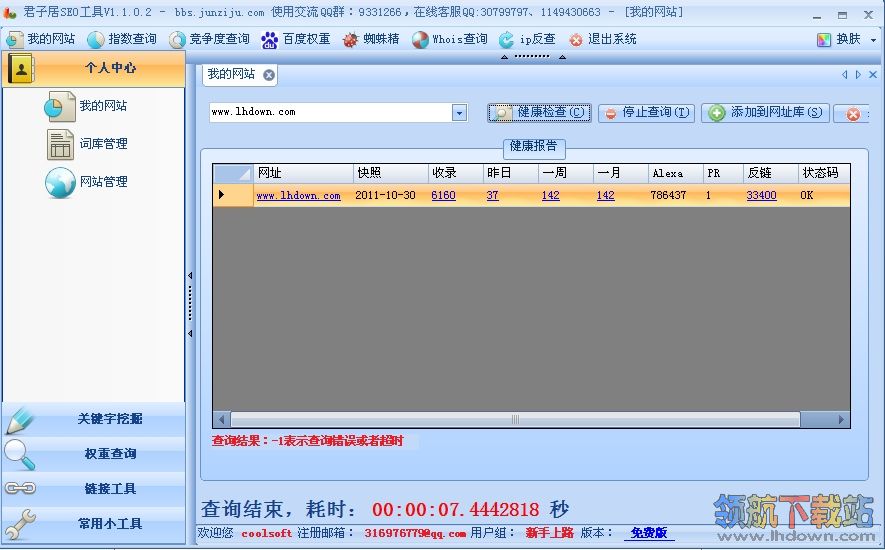The width and height of the screenshot is (885, 550).
Task: Open 网站管理 globe item
Action: (86, 182)
